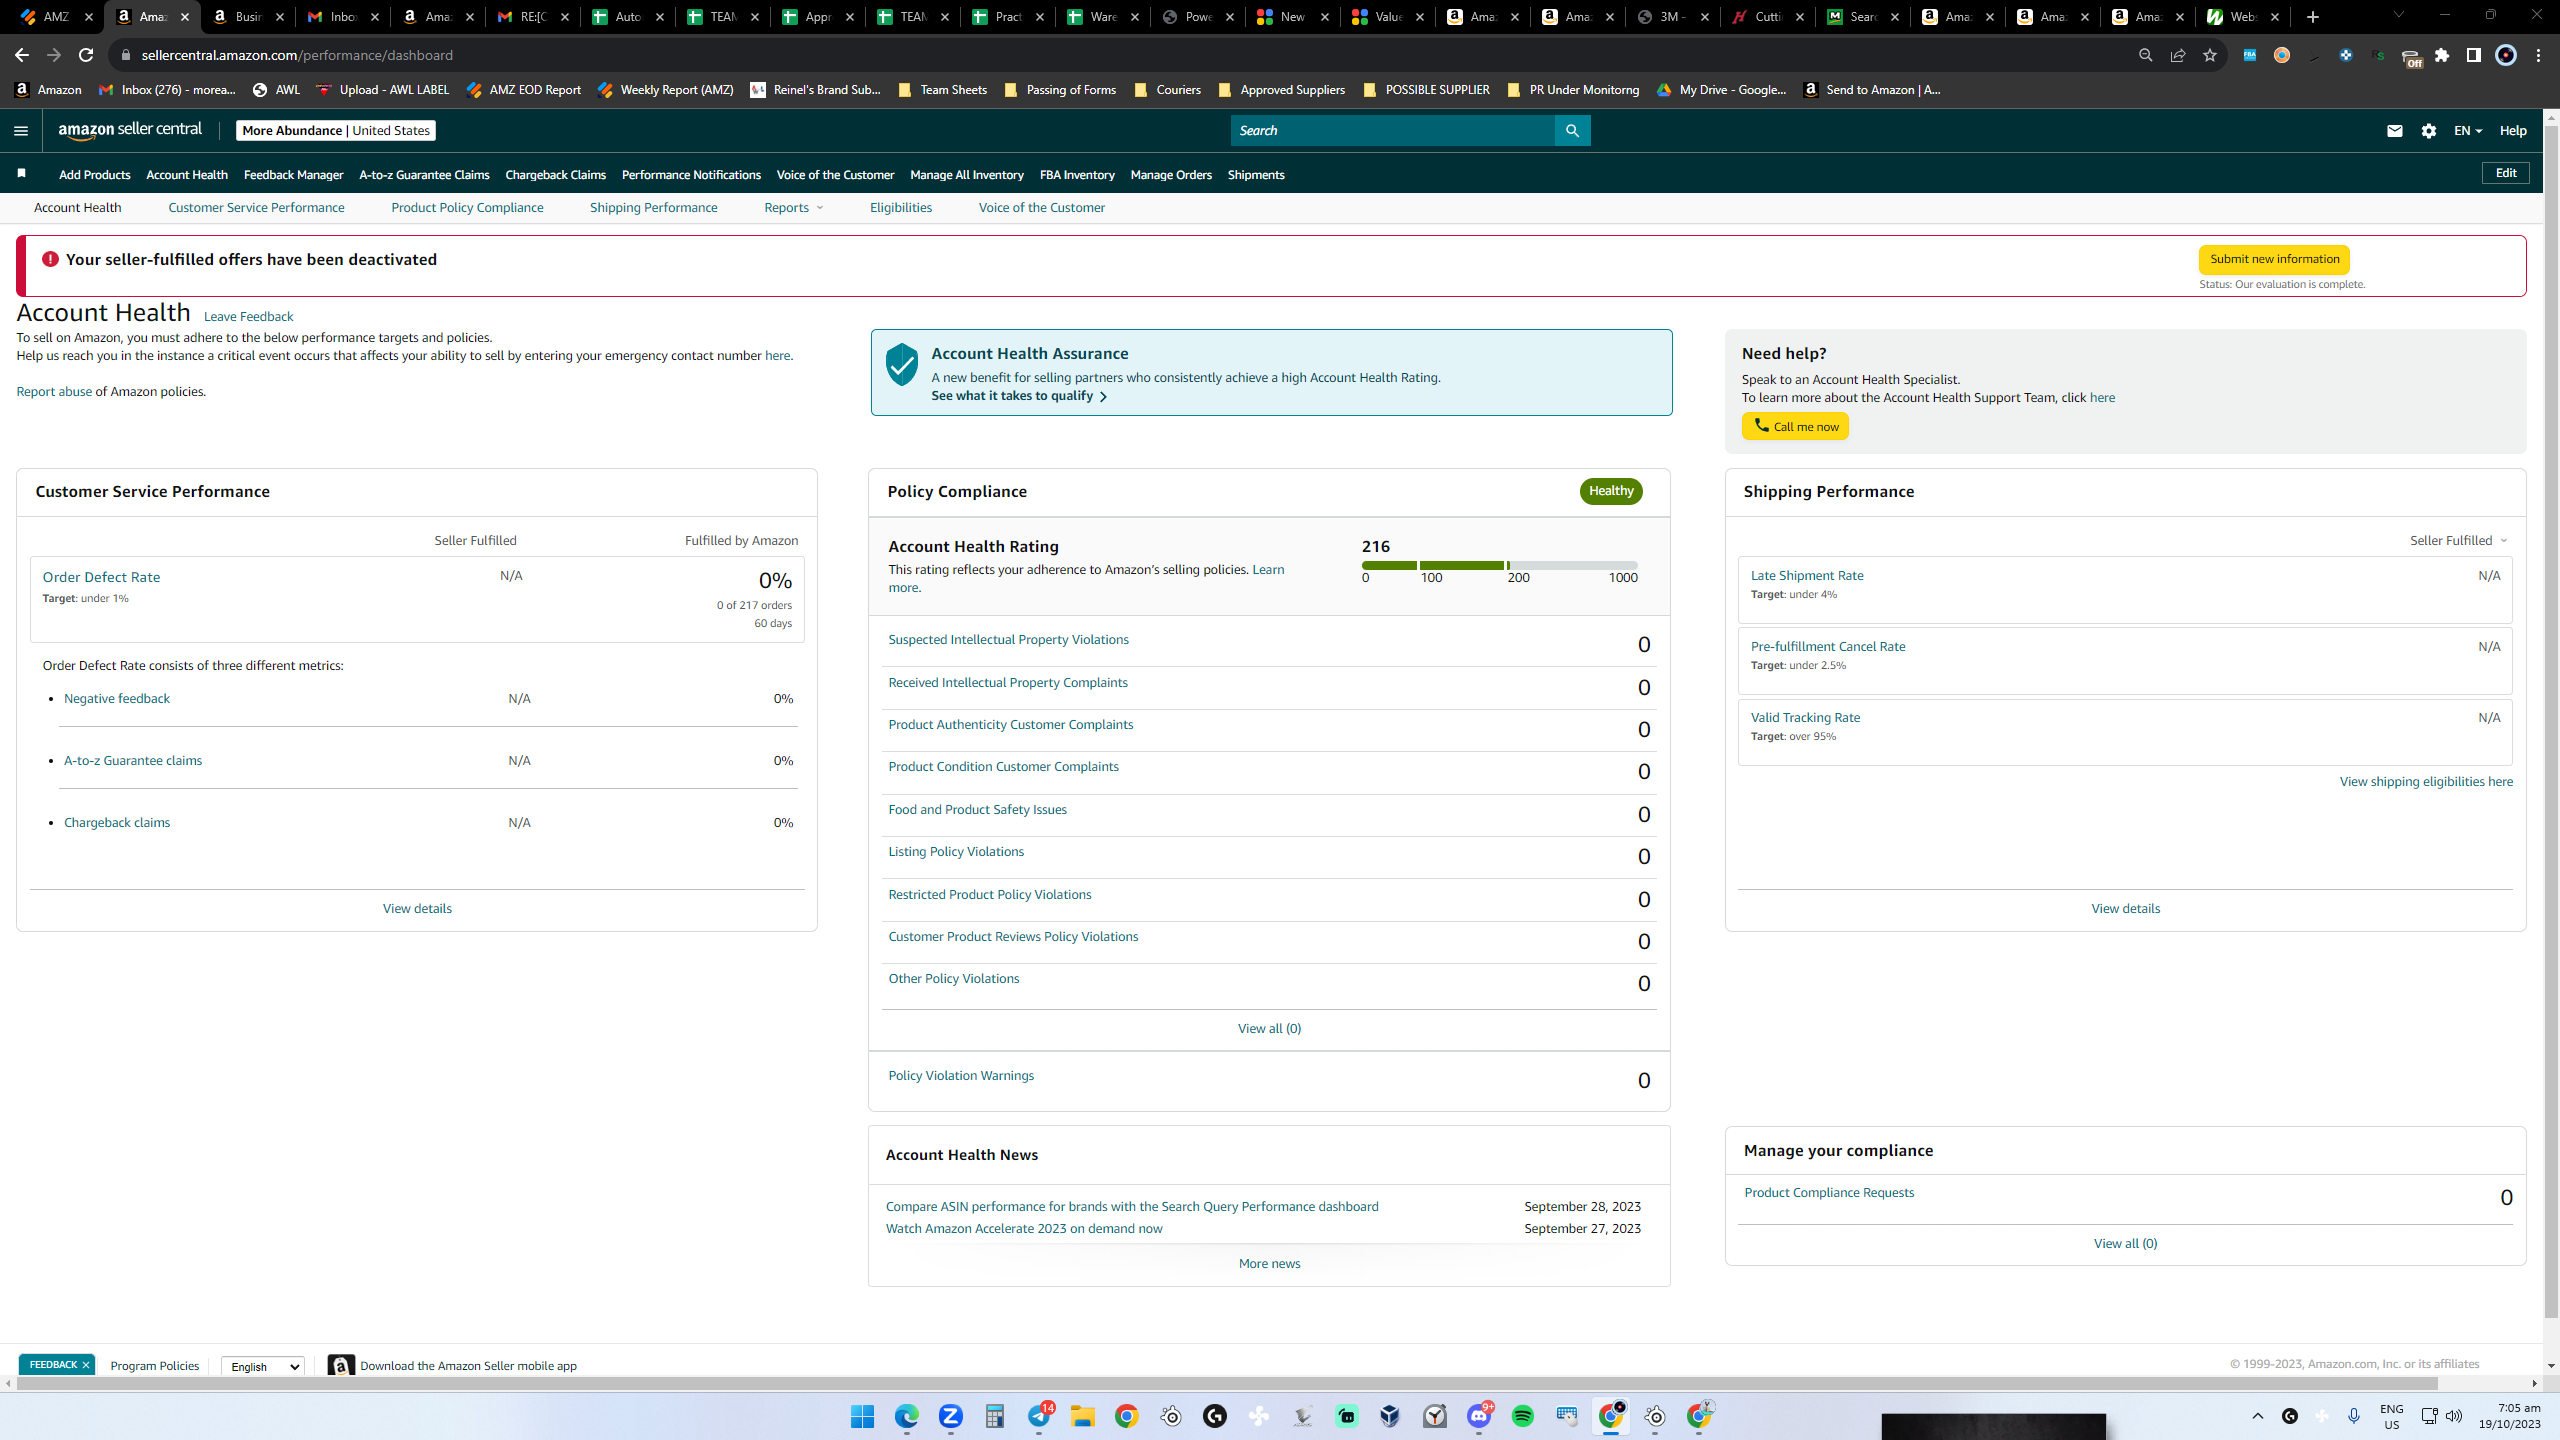Open Spotify from the taskbar

[x=1523, y=1416]
